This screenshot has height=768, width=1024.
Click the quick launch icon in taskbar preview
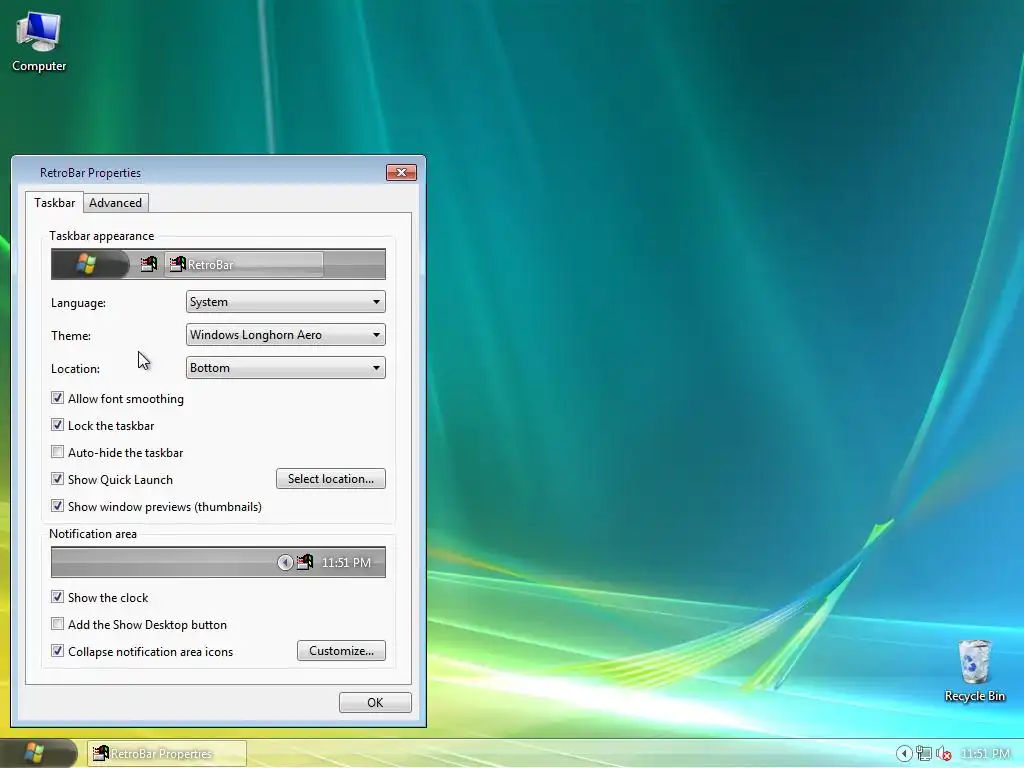[x=149, y=264]
